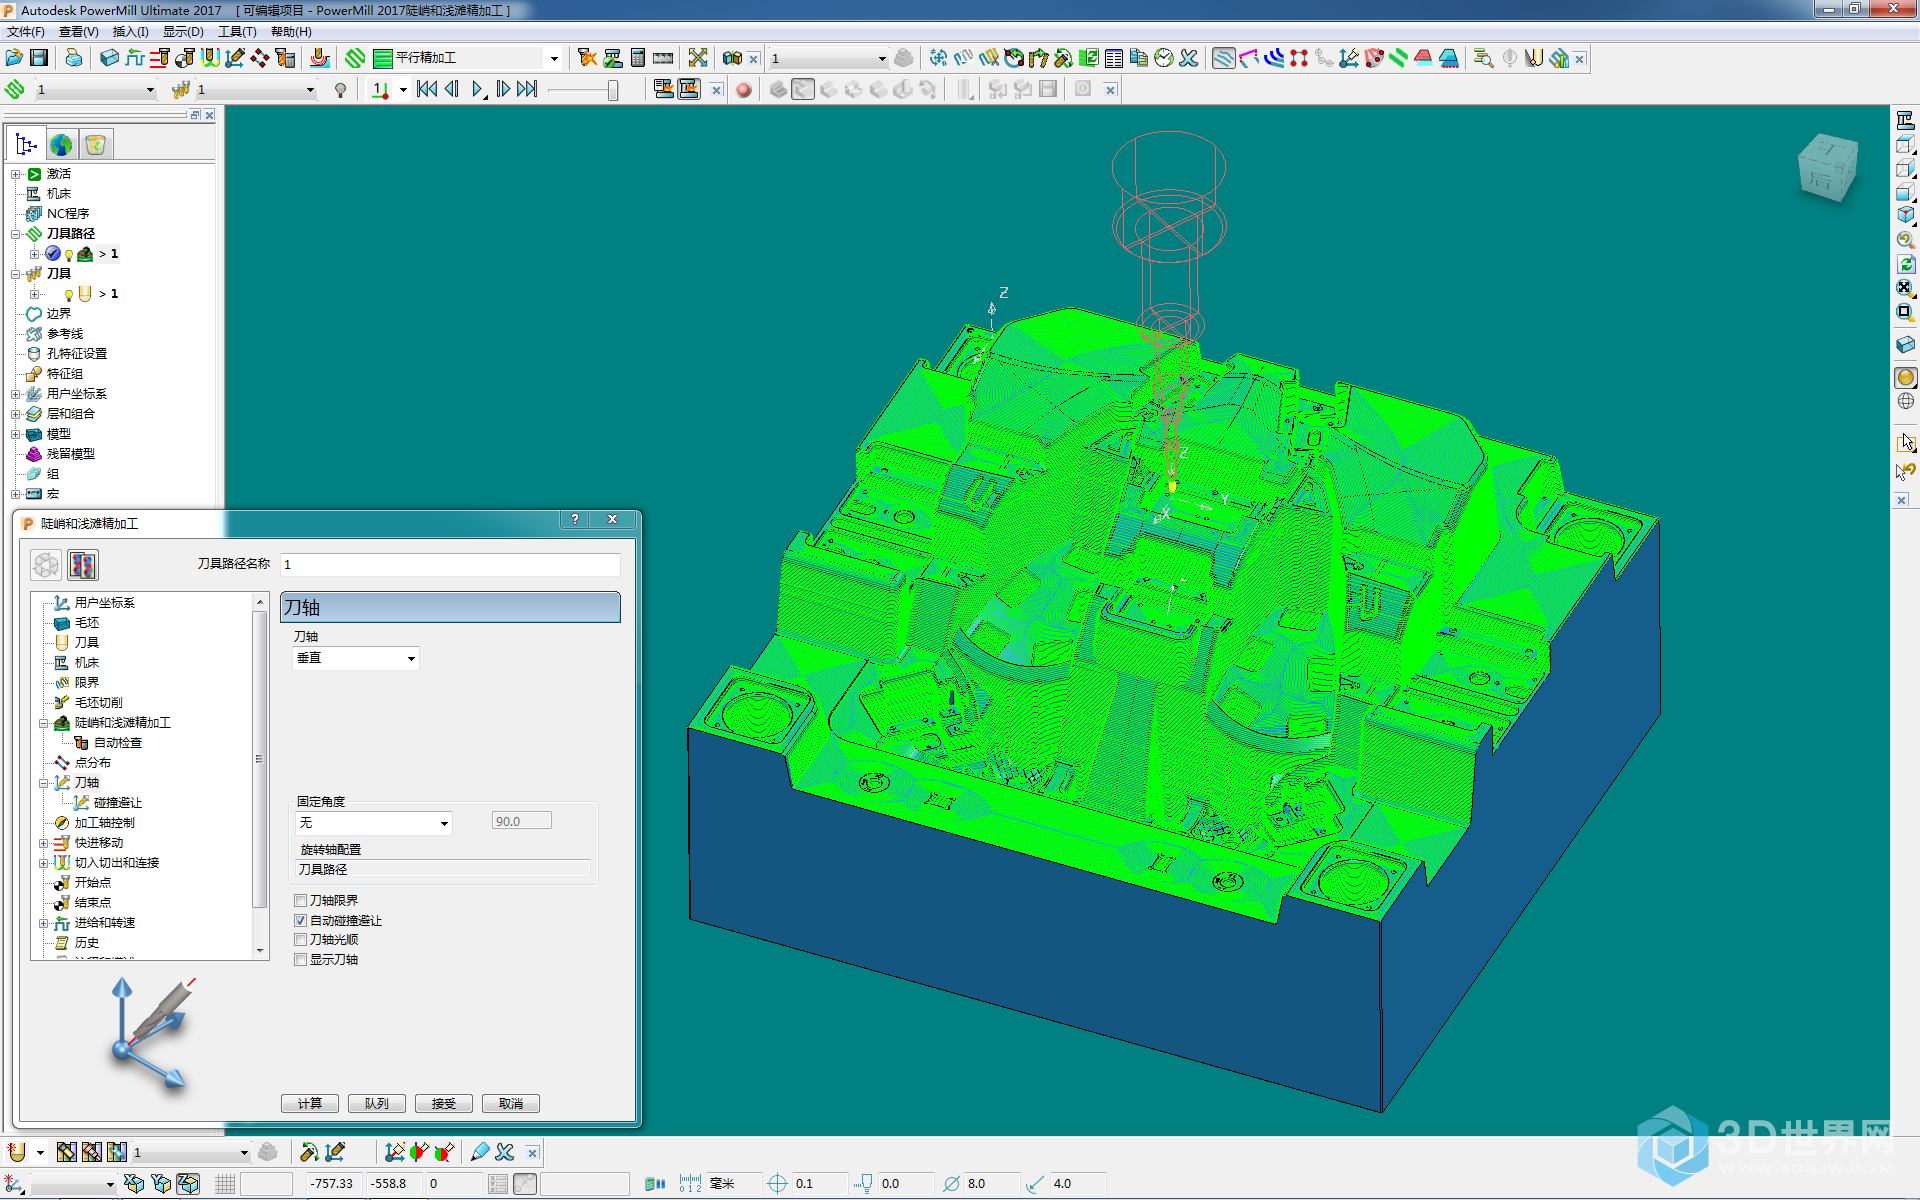The image size is (1920, 1200).
Task: Enable 显示刀轴 checkbox
Action: pyautogui.click(x=300, y=960)
